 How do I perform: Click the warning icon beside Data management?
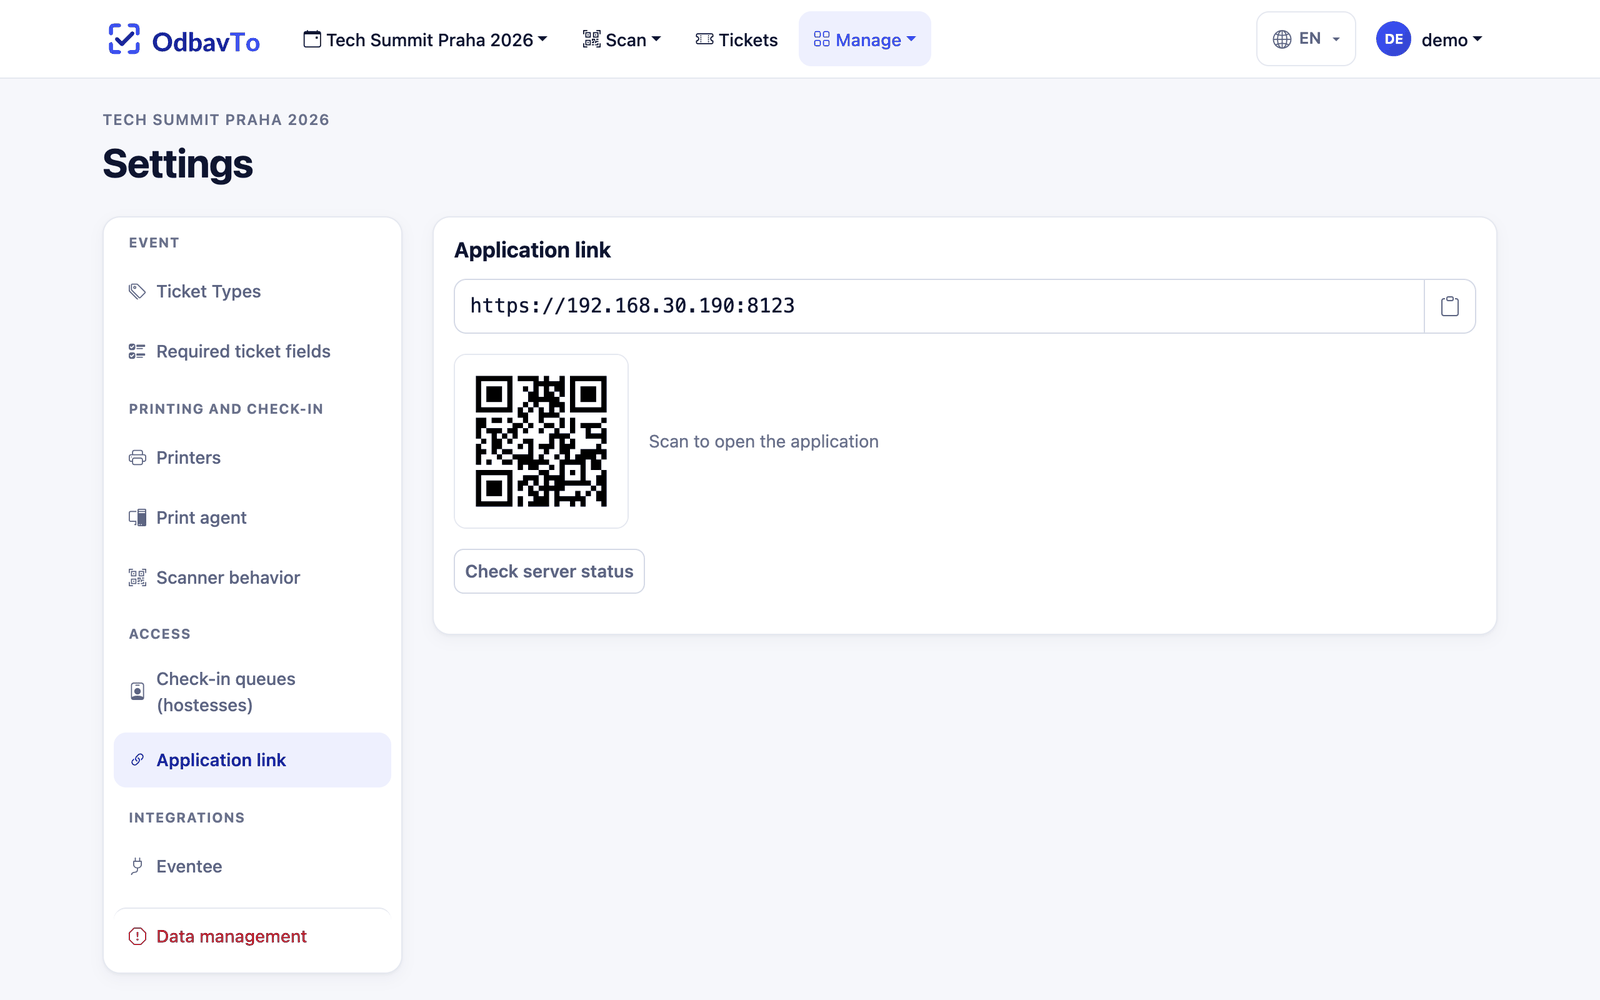click(x=137, y=936)
